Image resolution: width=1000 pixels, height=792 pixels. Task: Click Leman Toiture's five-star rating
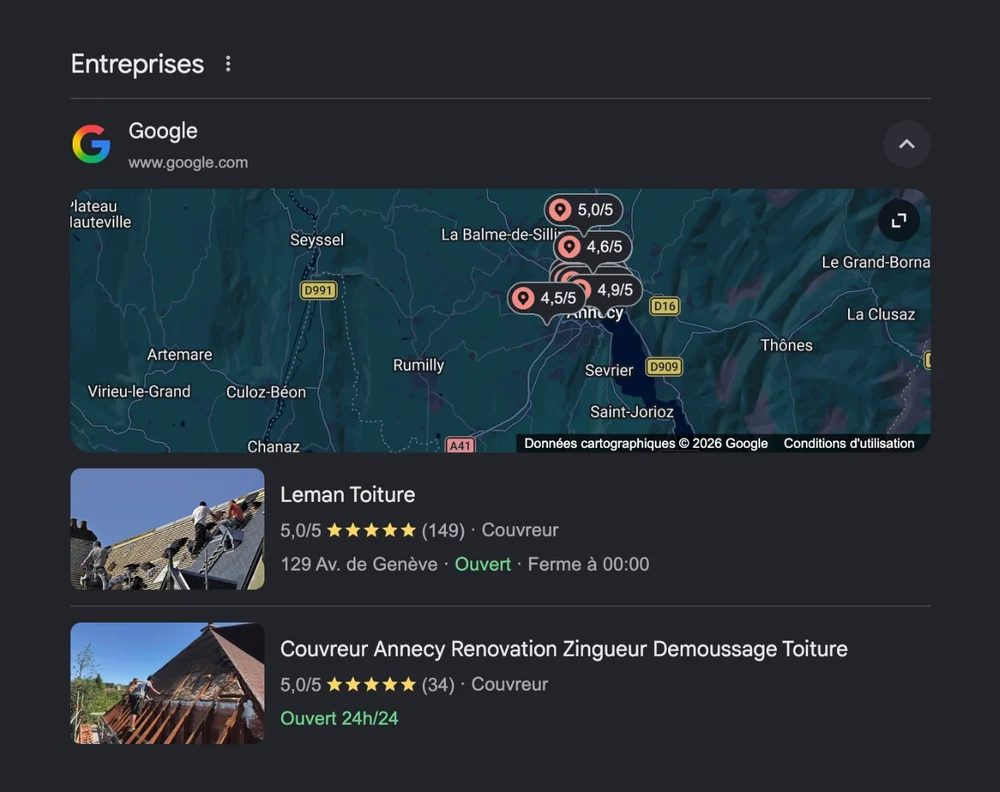371,530
